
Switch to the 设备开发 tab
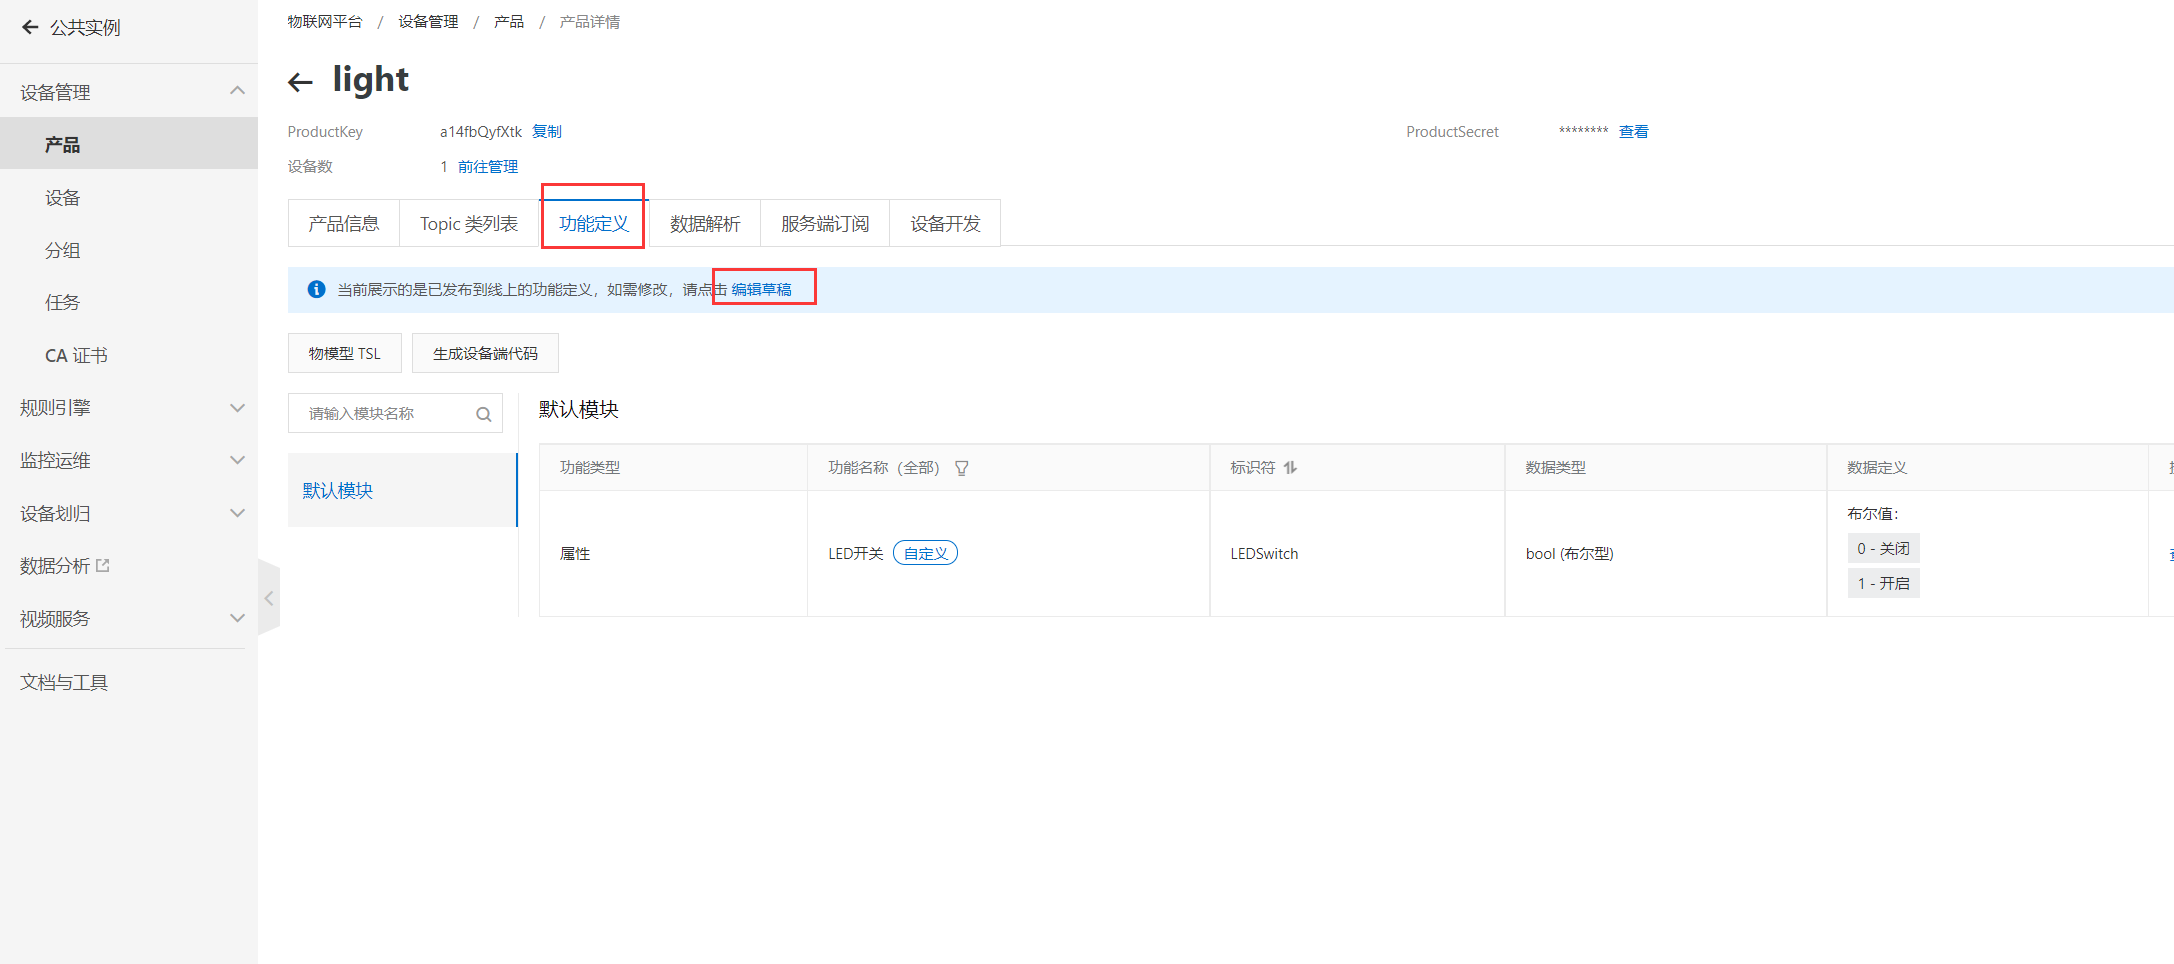click(945, 223)
